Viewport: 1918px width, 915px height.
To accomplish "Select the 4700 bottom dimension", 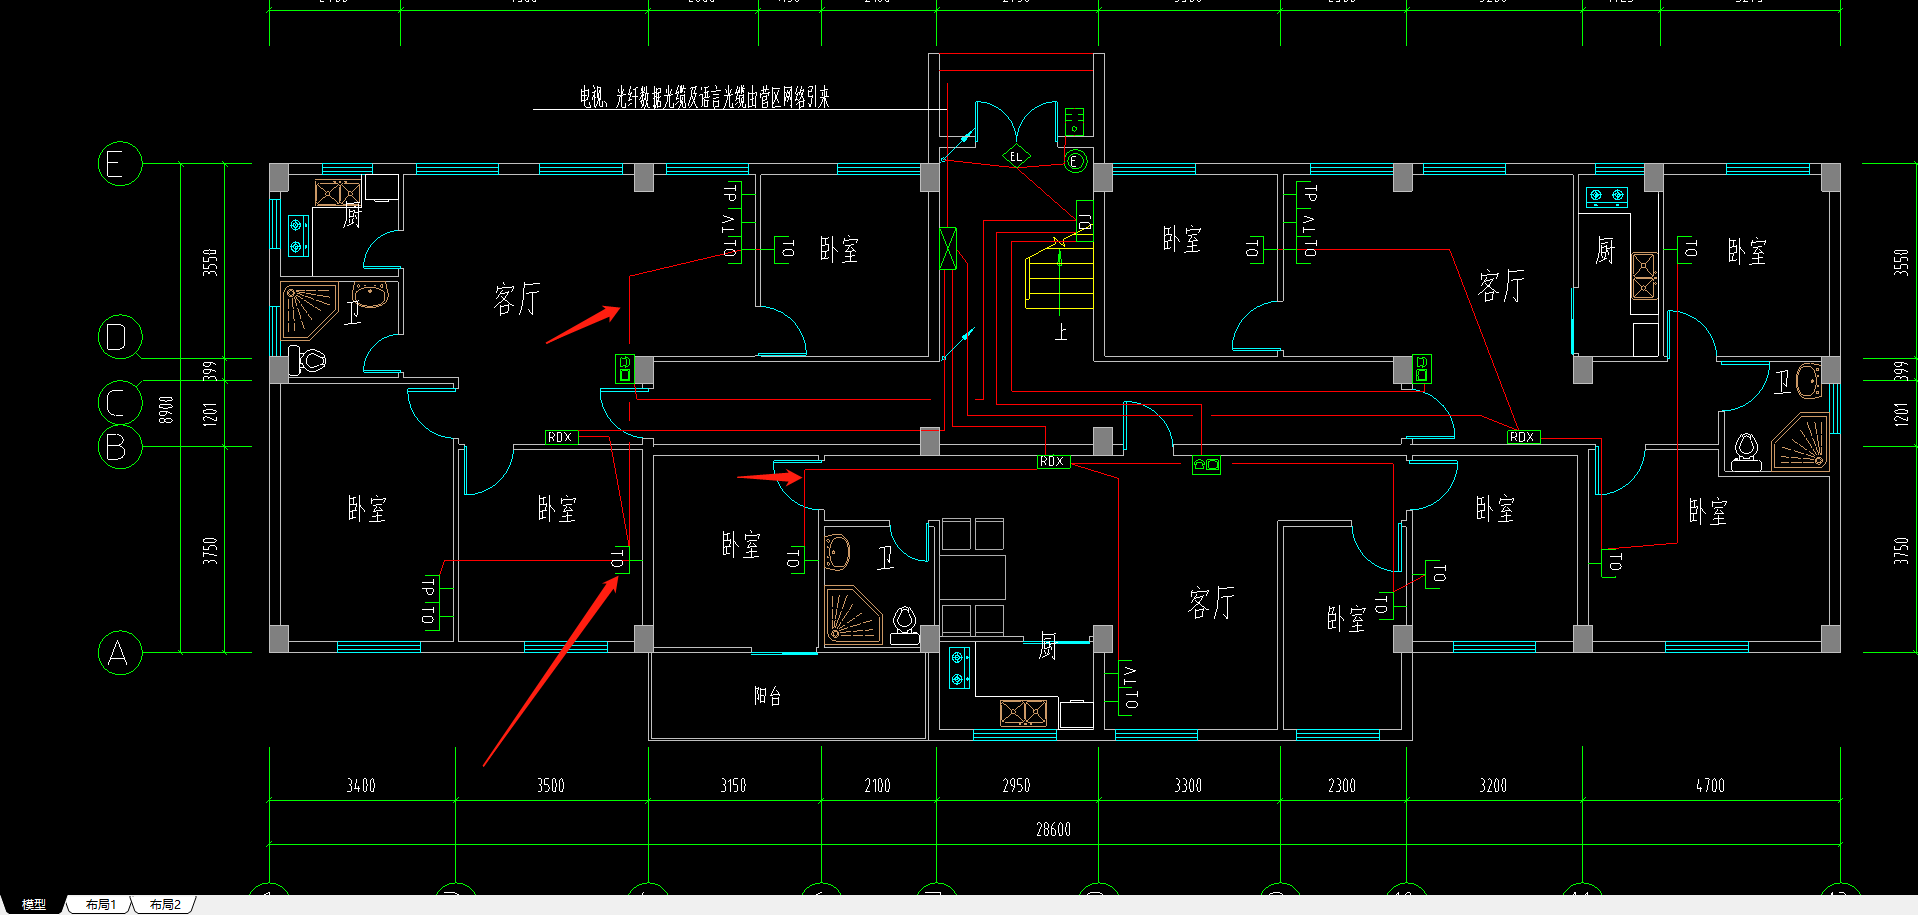I will 1710,786.
